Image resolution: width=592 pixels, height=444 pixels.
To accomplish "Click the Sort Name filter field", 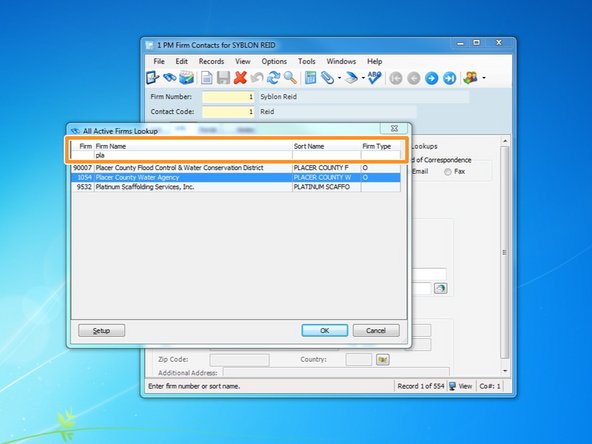I will coord(327,155).
